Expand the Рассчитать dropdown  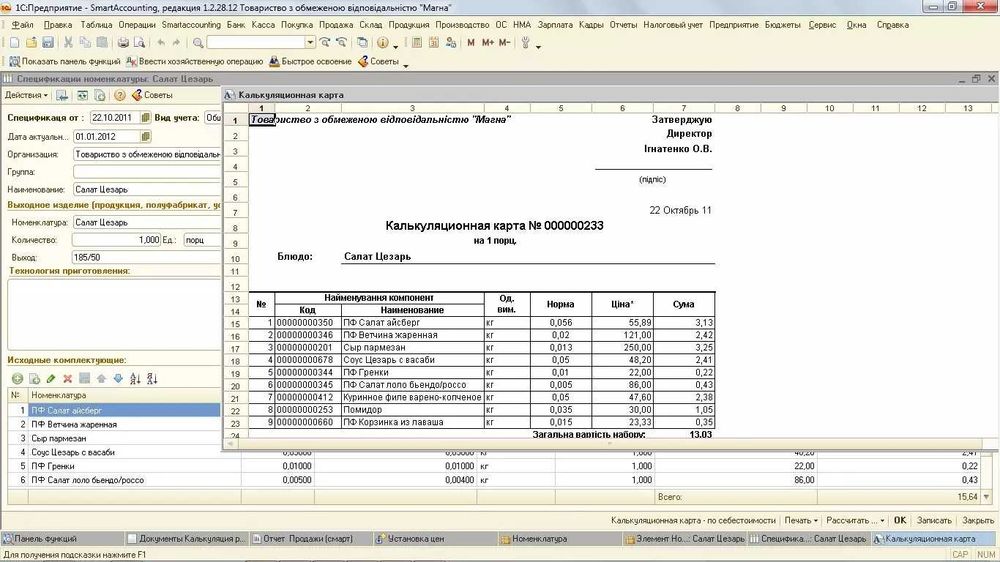tap(856, 520)
